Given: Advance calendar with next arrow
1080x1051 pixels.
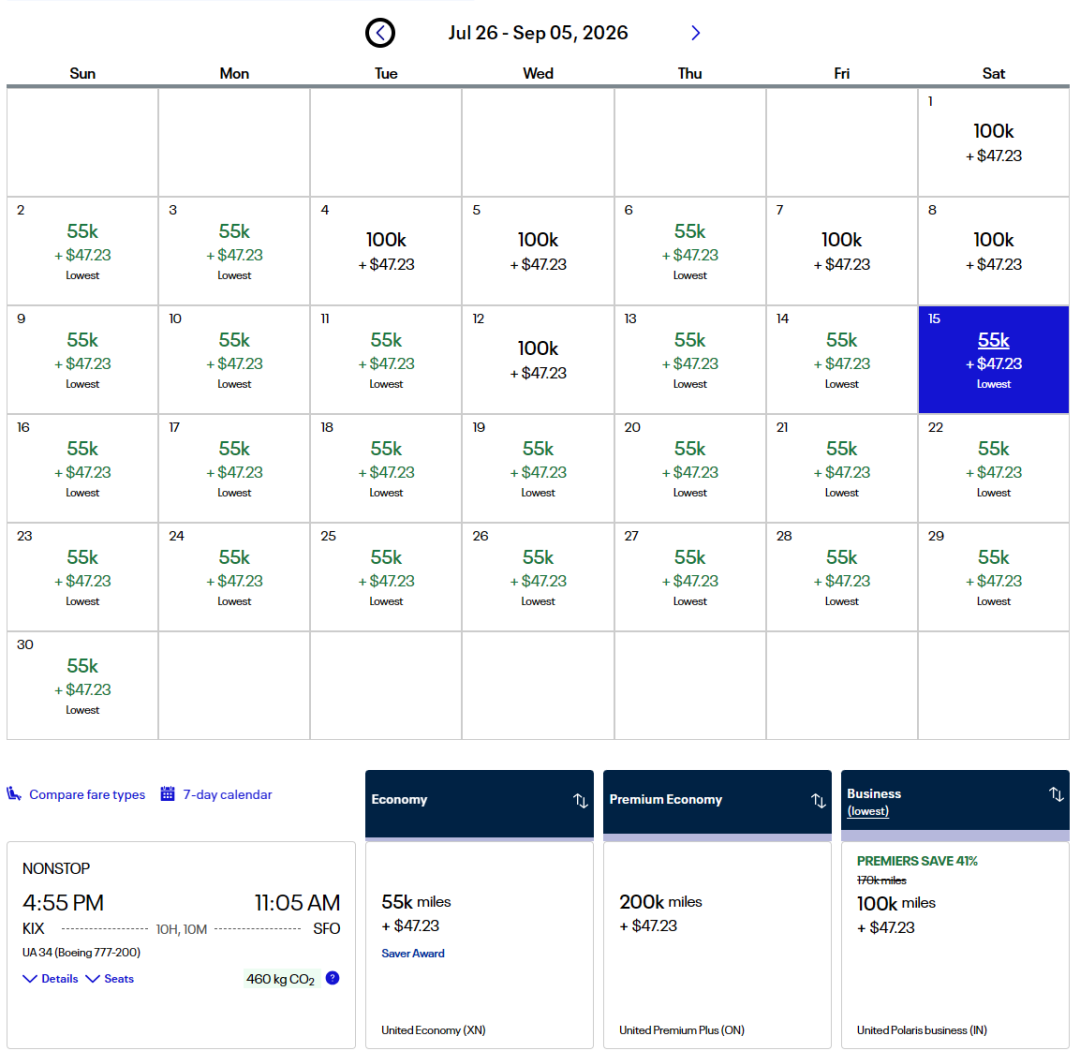Looking at the screenshot, I should tap(696, 33).
